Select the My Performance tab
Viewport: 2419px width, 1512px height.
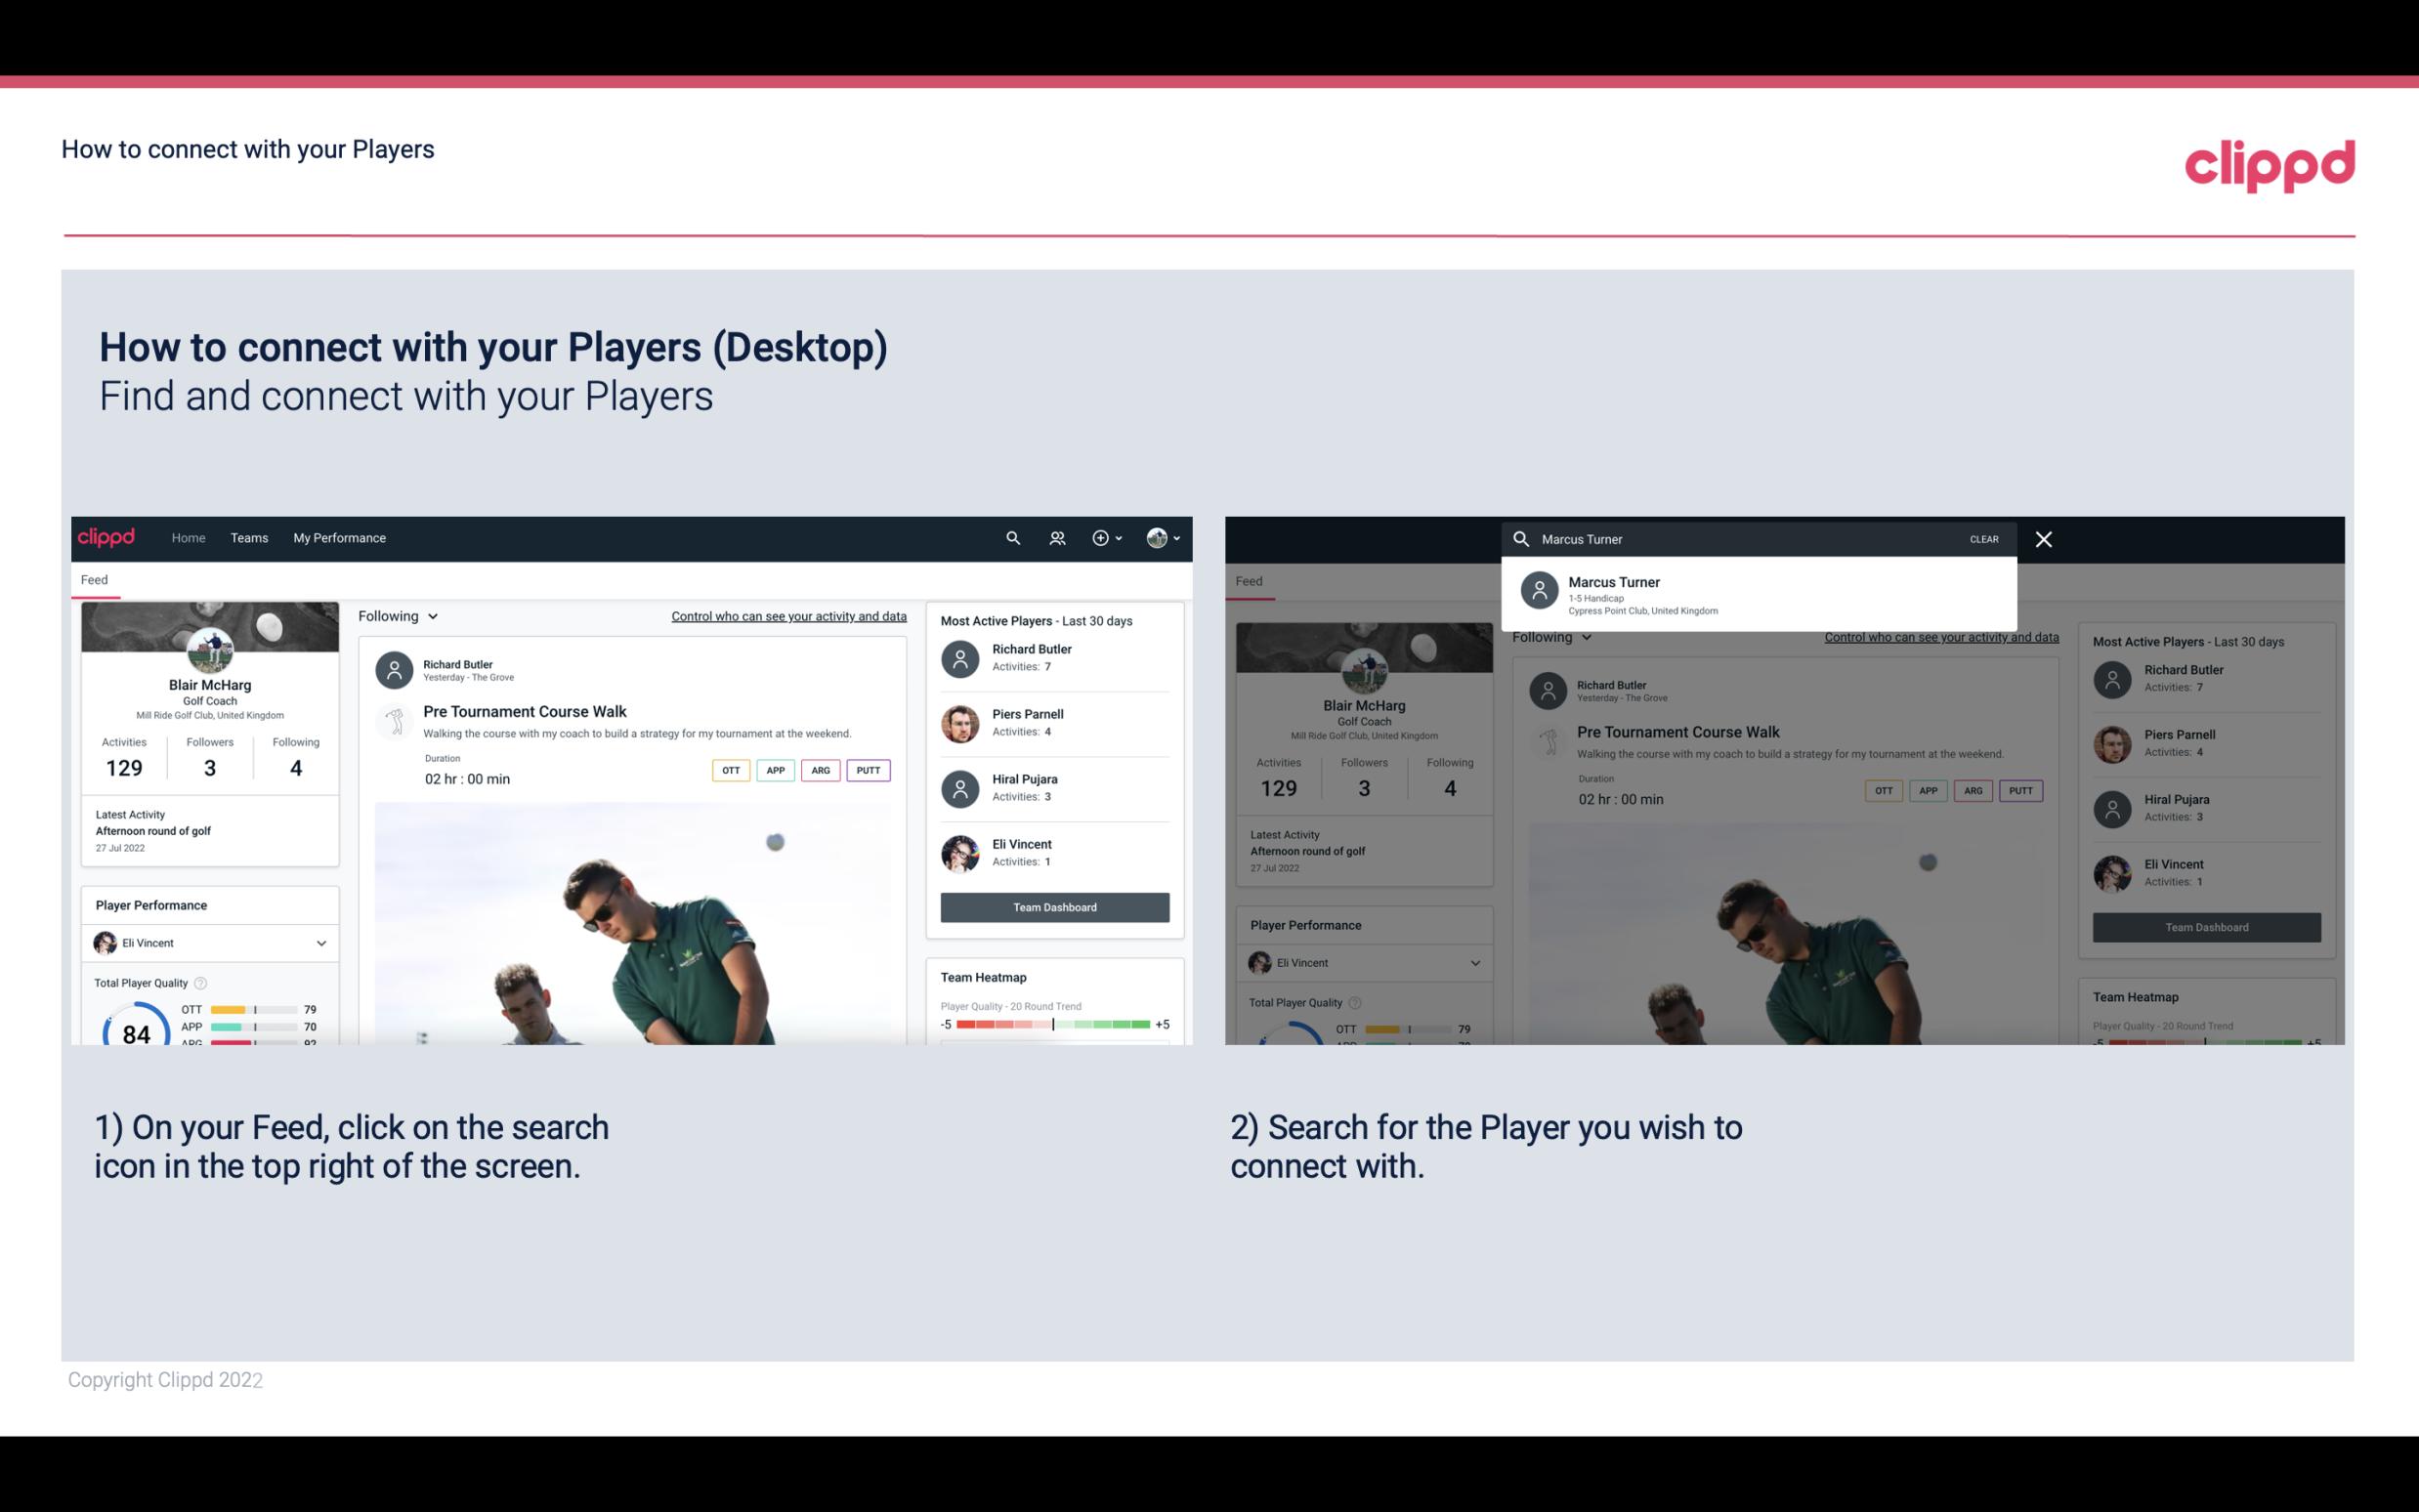(340, 536)
